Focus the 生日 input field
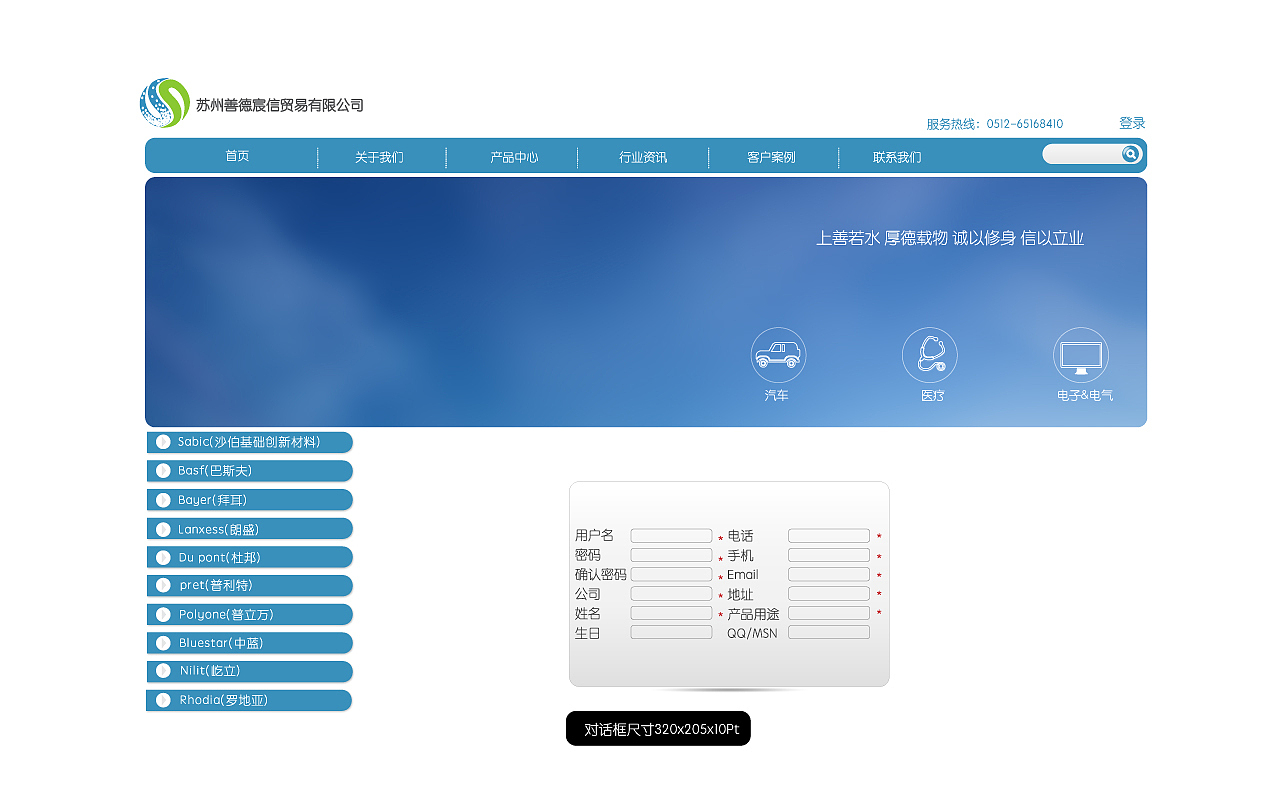The image size is (1280, 800). tap(671, 632)
